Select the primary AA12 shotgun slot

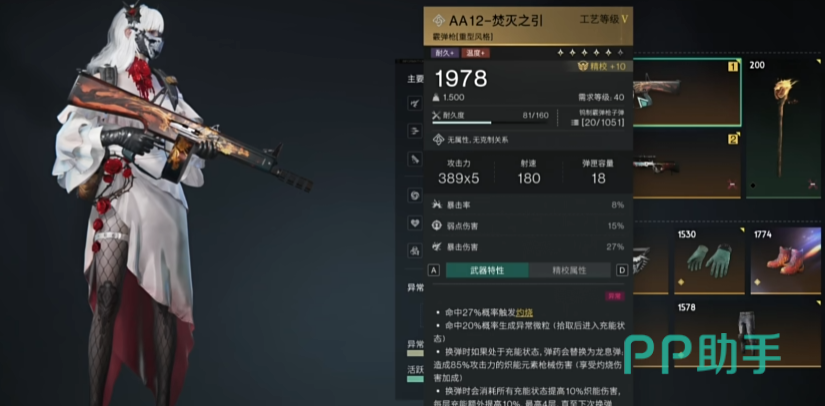(687, 93)
